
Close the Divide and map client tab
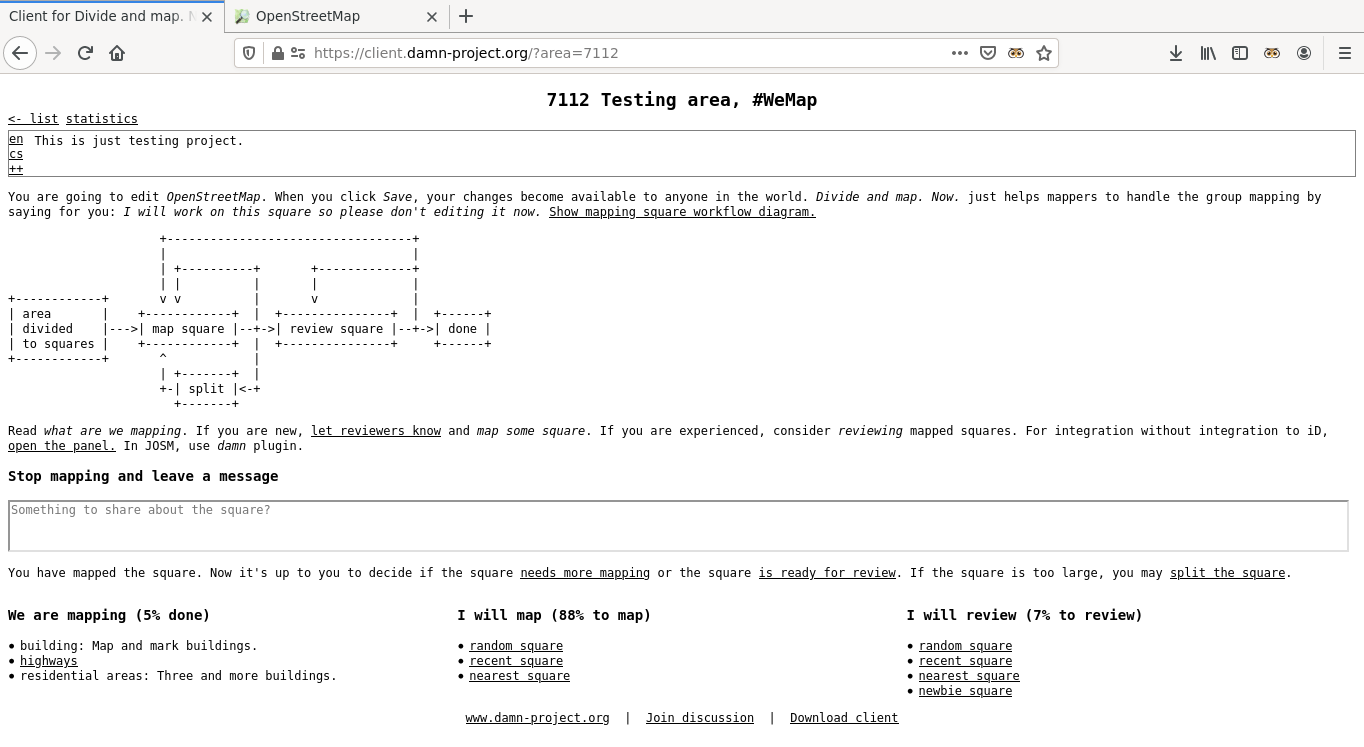(207, 16)
